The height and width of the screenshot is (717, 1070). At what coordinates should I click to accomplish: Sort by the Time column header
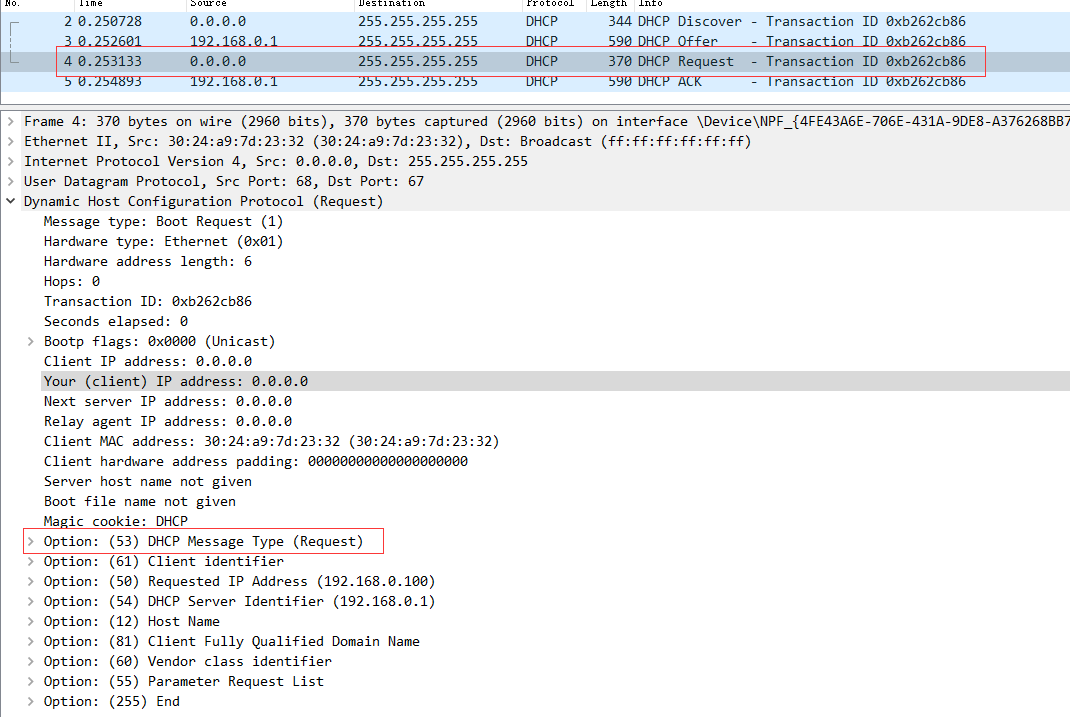(x=130, y=3)
